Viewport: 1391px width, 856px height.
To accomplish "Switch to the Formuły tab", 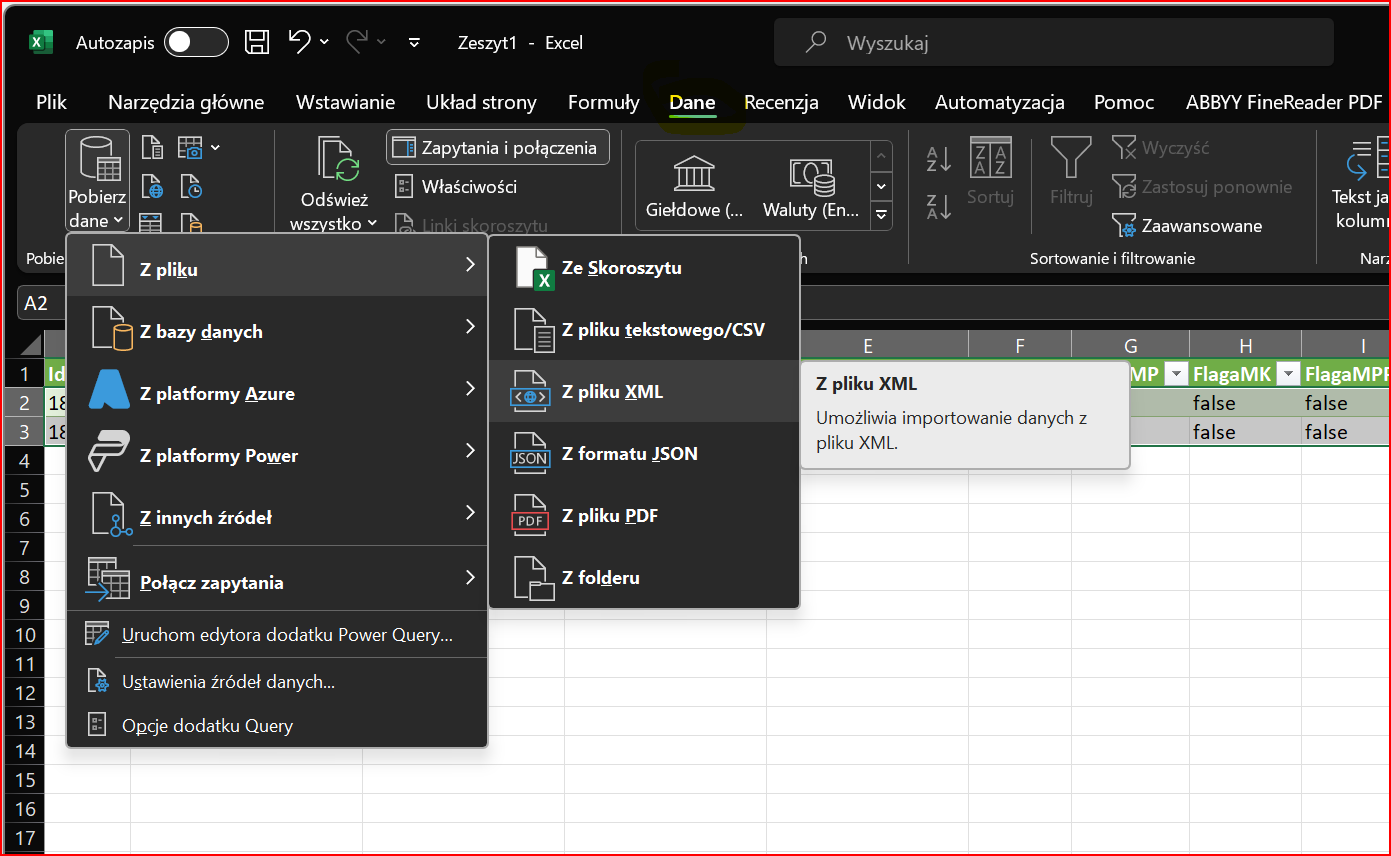I will pyautogui.click(x=603, y=102).
